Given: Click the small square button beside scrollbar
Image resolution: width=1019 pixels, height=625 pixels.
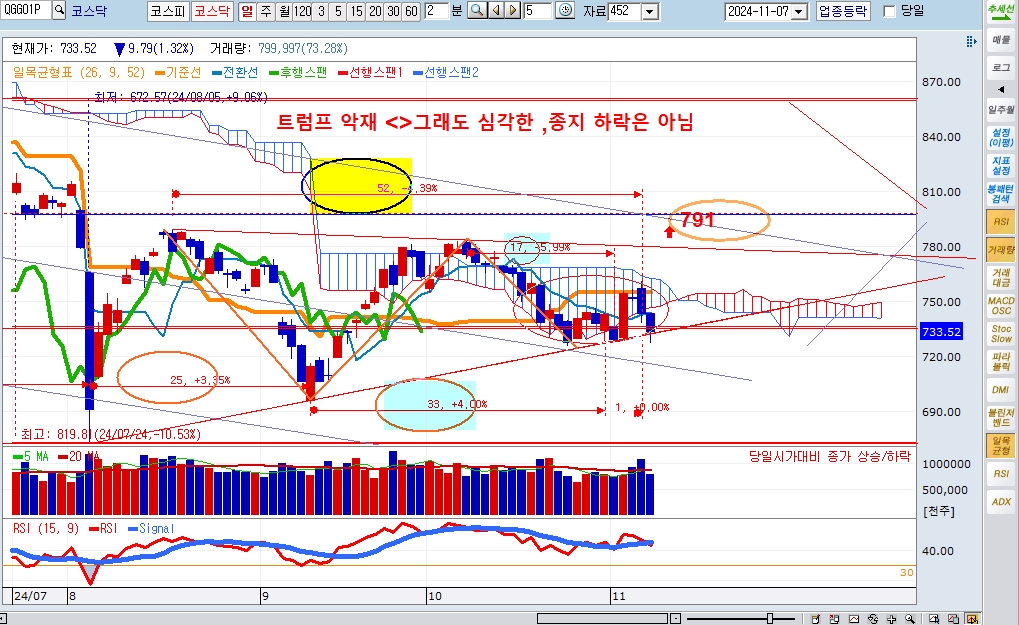Looking at the screenshot, I should 675,619.
